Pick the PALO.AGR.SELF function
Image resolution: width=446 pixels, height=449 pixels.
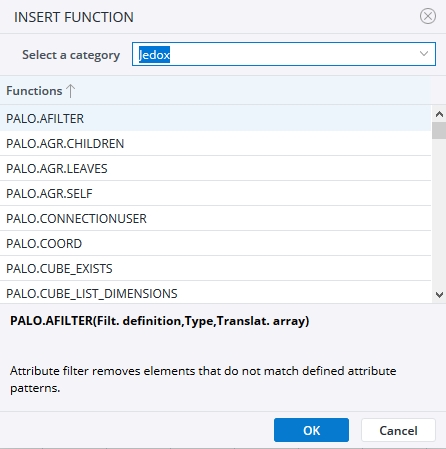pyautogui.click(x=215, y=193)
